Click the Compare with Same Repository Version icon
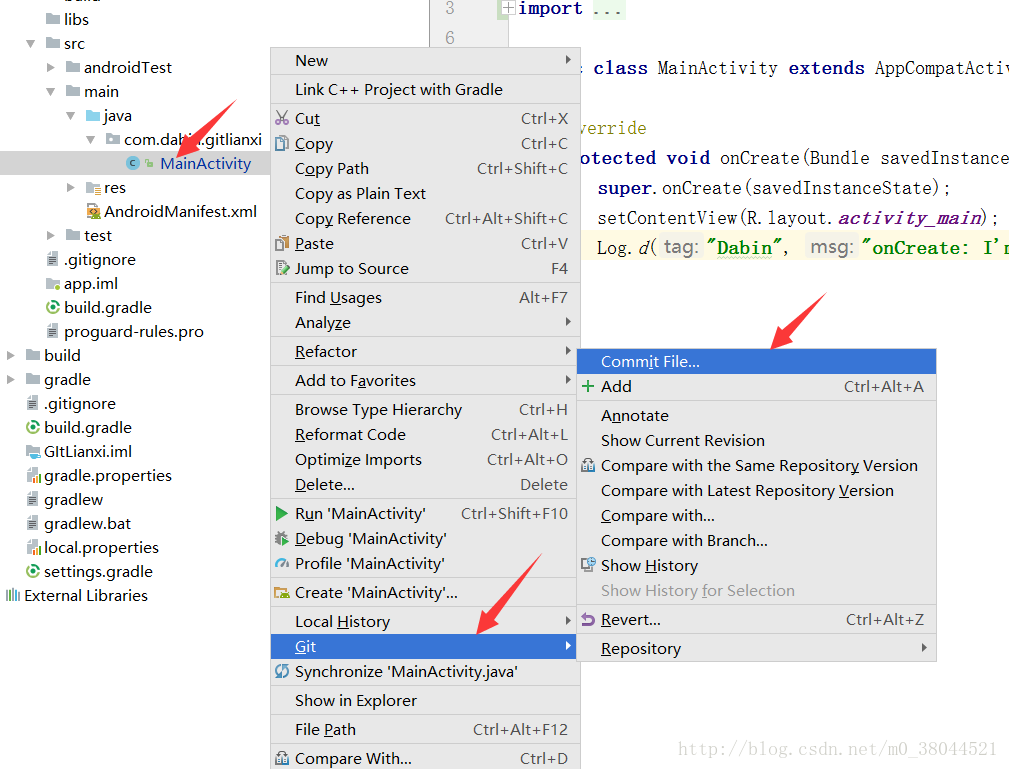 (588, 465)
